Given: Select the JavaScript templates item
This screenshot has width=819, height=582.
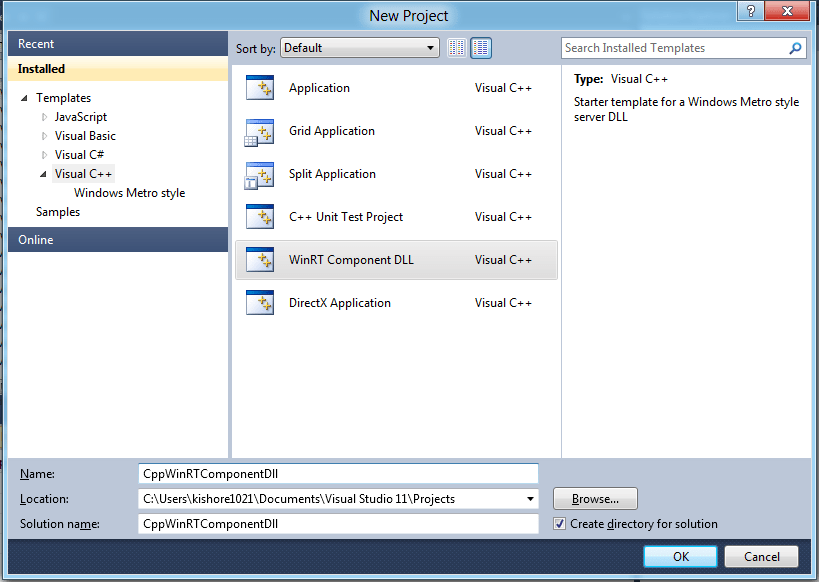Looking at the screenshot, I should [80, 117].
